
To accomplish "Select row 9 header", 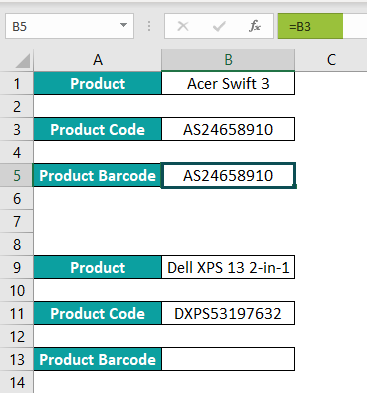I will [x=17, y=267].
